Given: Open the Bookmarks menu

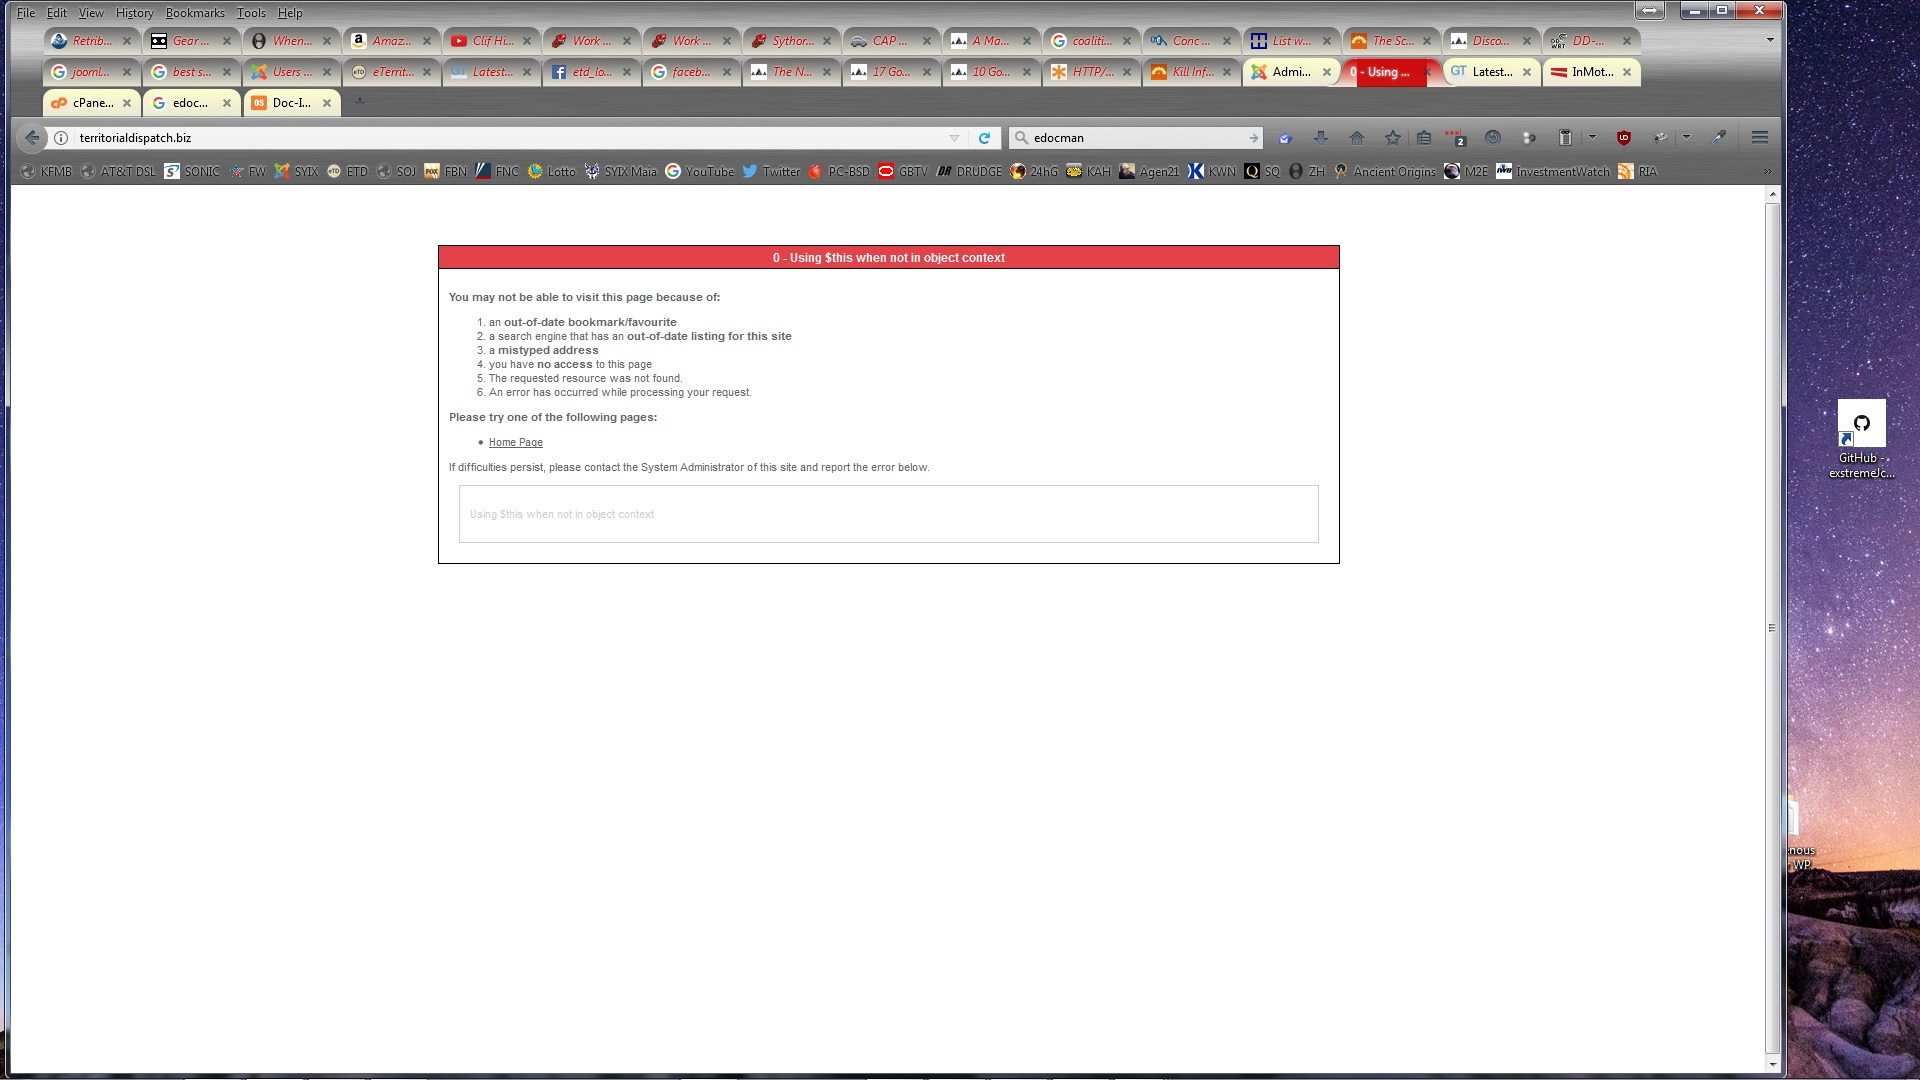Looking at the screenshot, I should coord(194,13).
